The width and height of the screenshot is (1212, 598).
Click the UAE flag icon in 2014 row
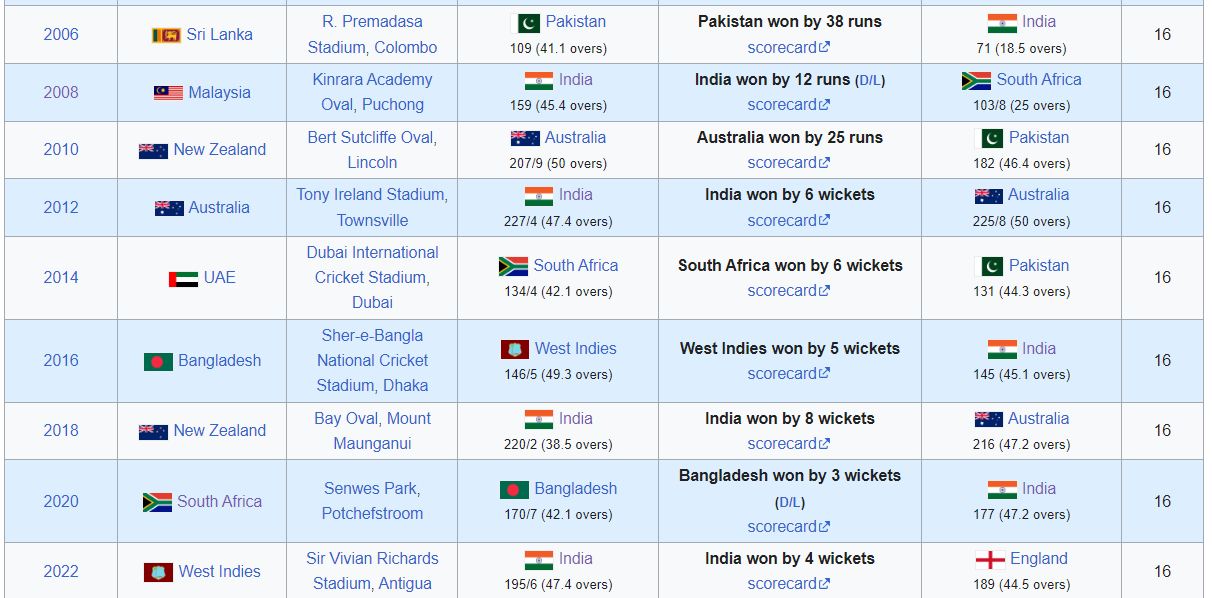(183, 279)
